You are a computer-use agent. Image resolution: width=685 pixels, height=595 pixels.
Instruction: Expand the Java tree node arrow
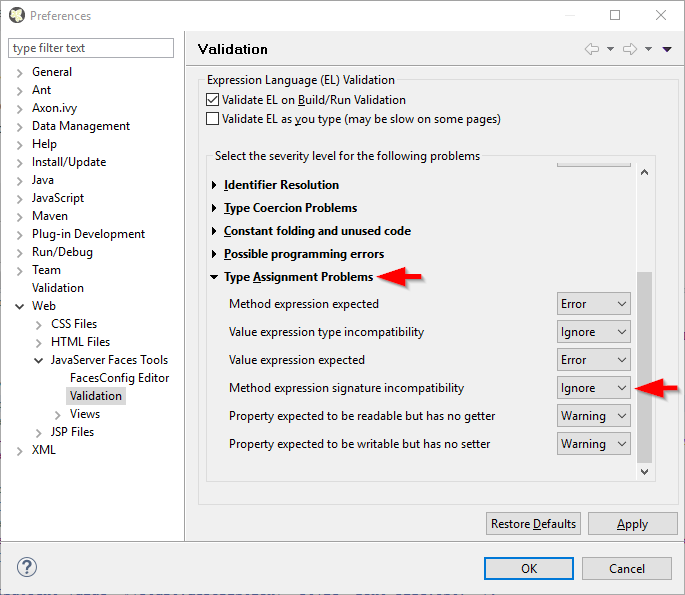19,181
